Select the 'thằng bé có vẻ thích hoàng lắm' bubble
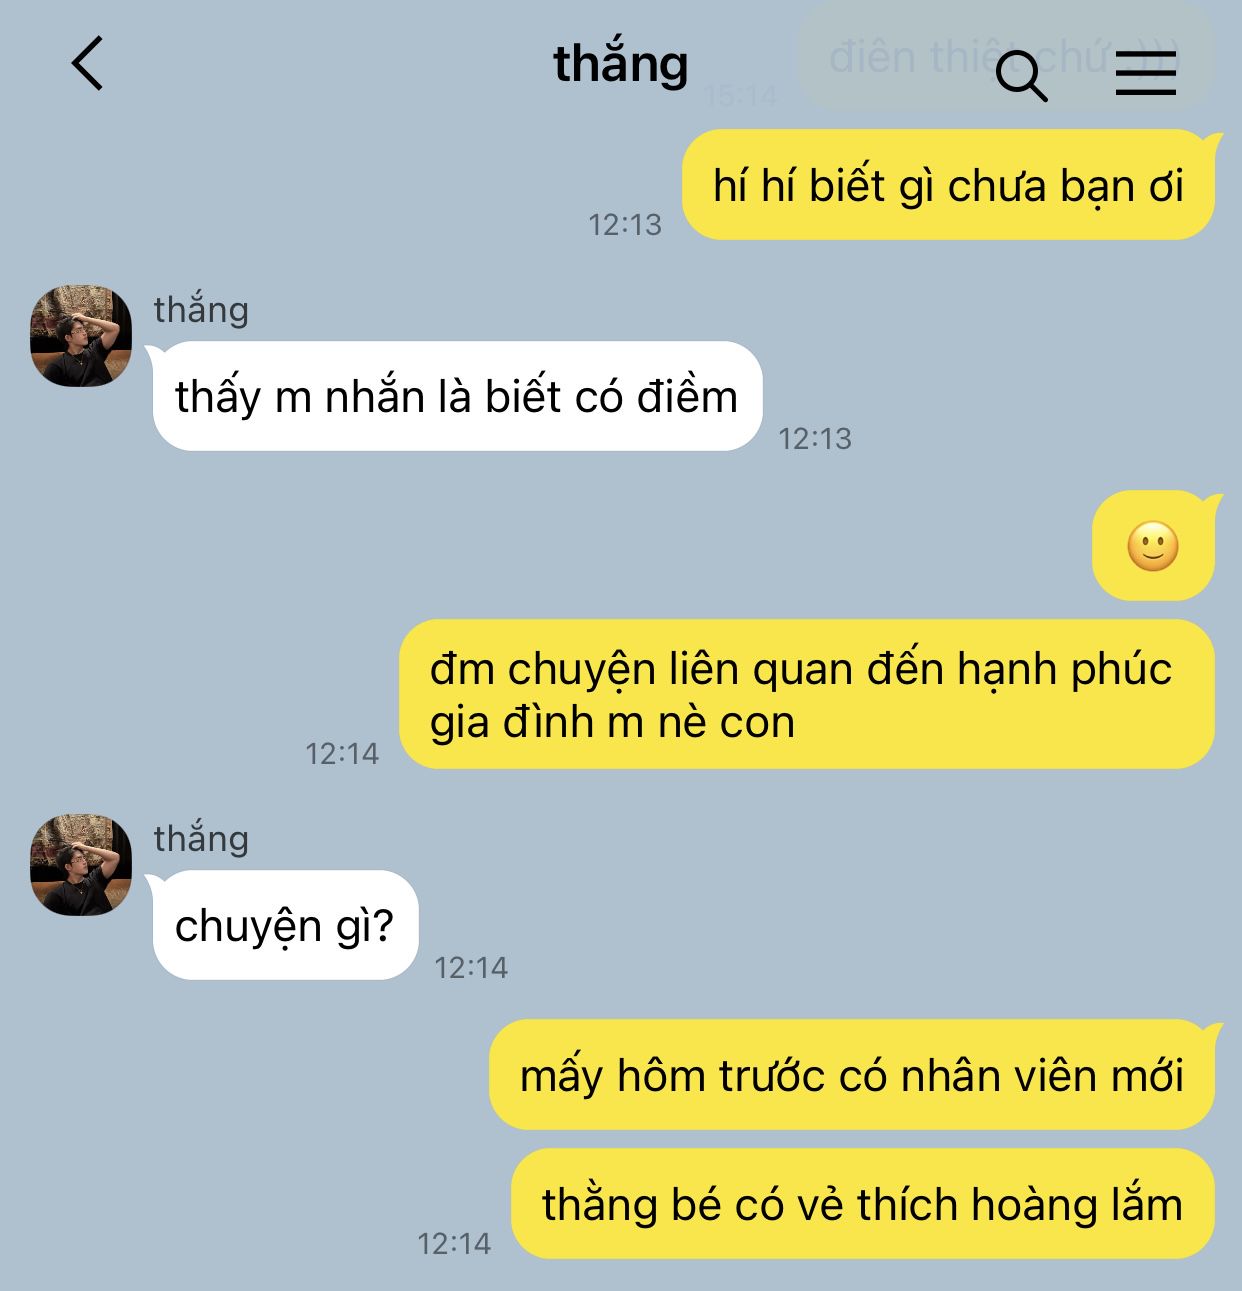The image size is (1242, 1291). coord(863,1204)
